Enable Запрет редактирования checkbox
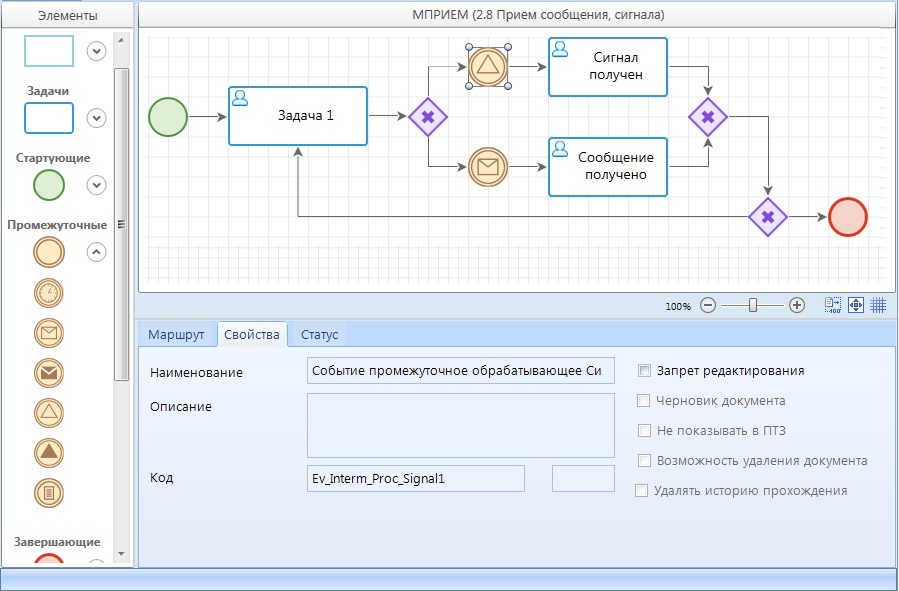Viewport: 899px width, 591px height. 645,371
